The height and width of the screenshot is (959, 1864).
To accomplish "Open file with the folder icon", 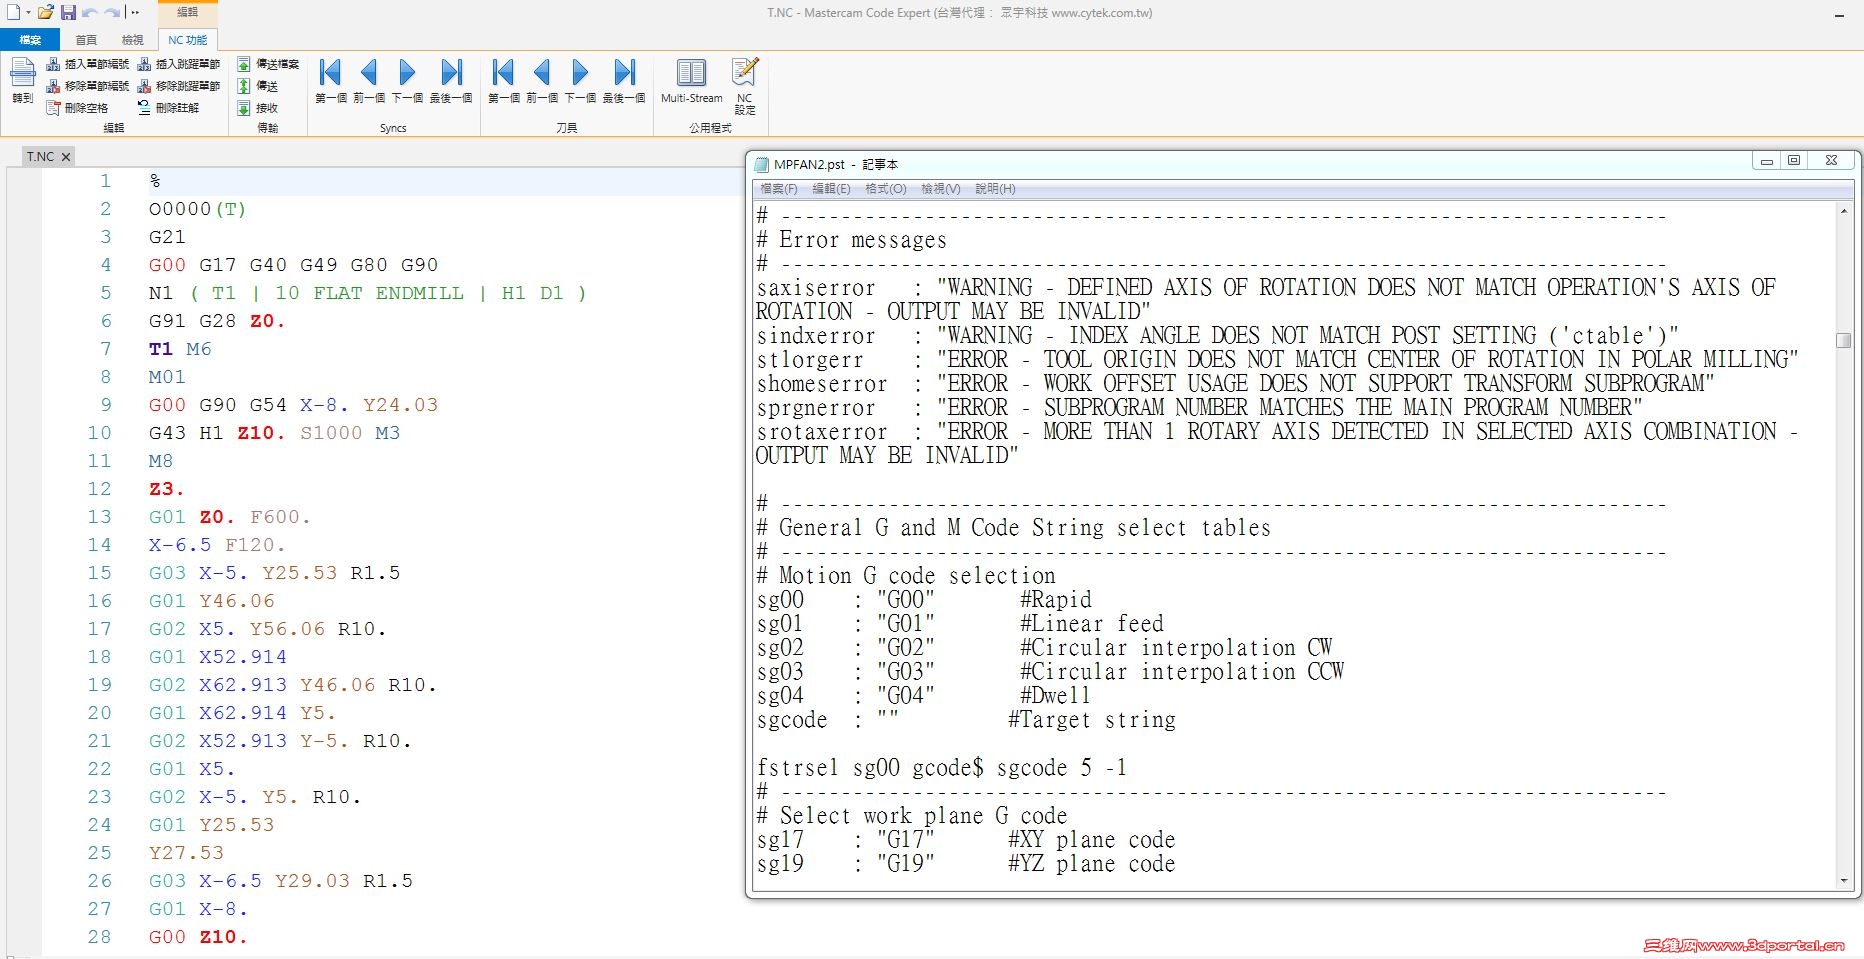I will click(x=45, y=13).
